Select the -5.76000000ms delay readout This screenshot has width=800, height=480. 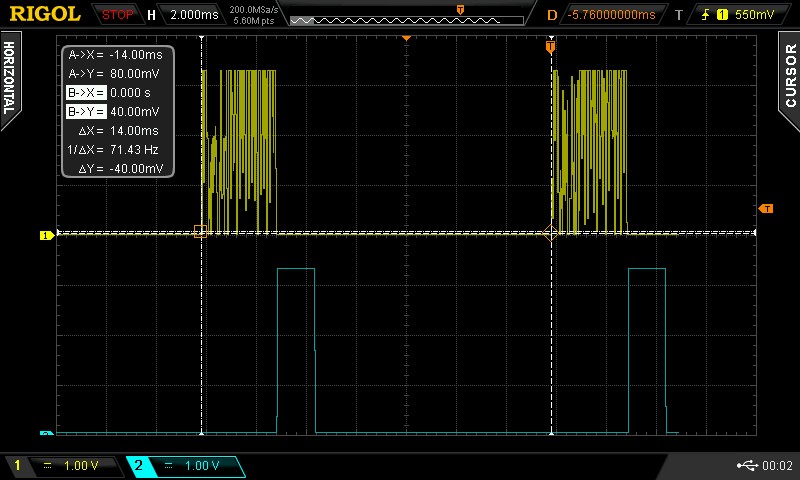tap(611, 15)
